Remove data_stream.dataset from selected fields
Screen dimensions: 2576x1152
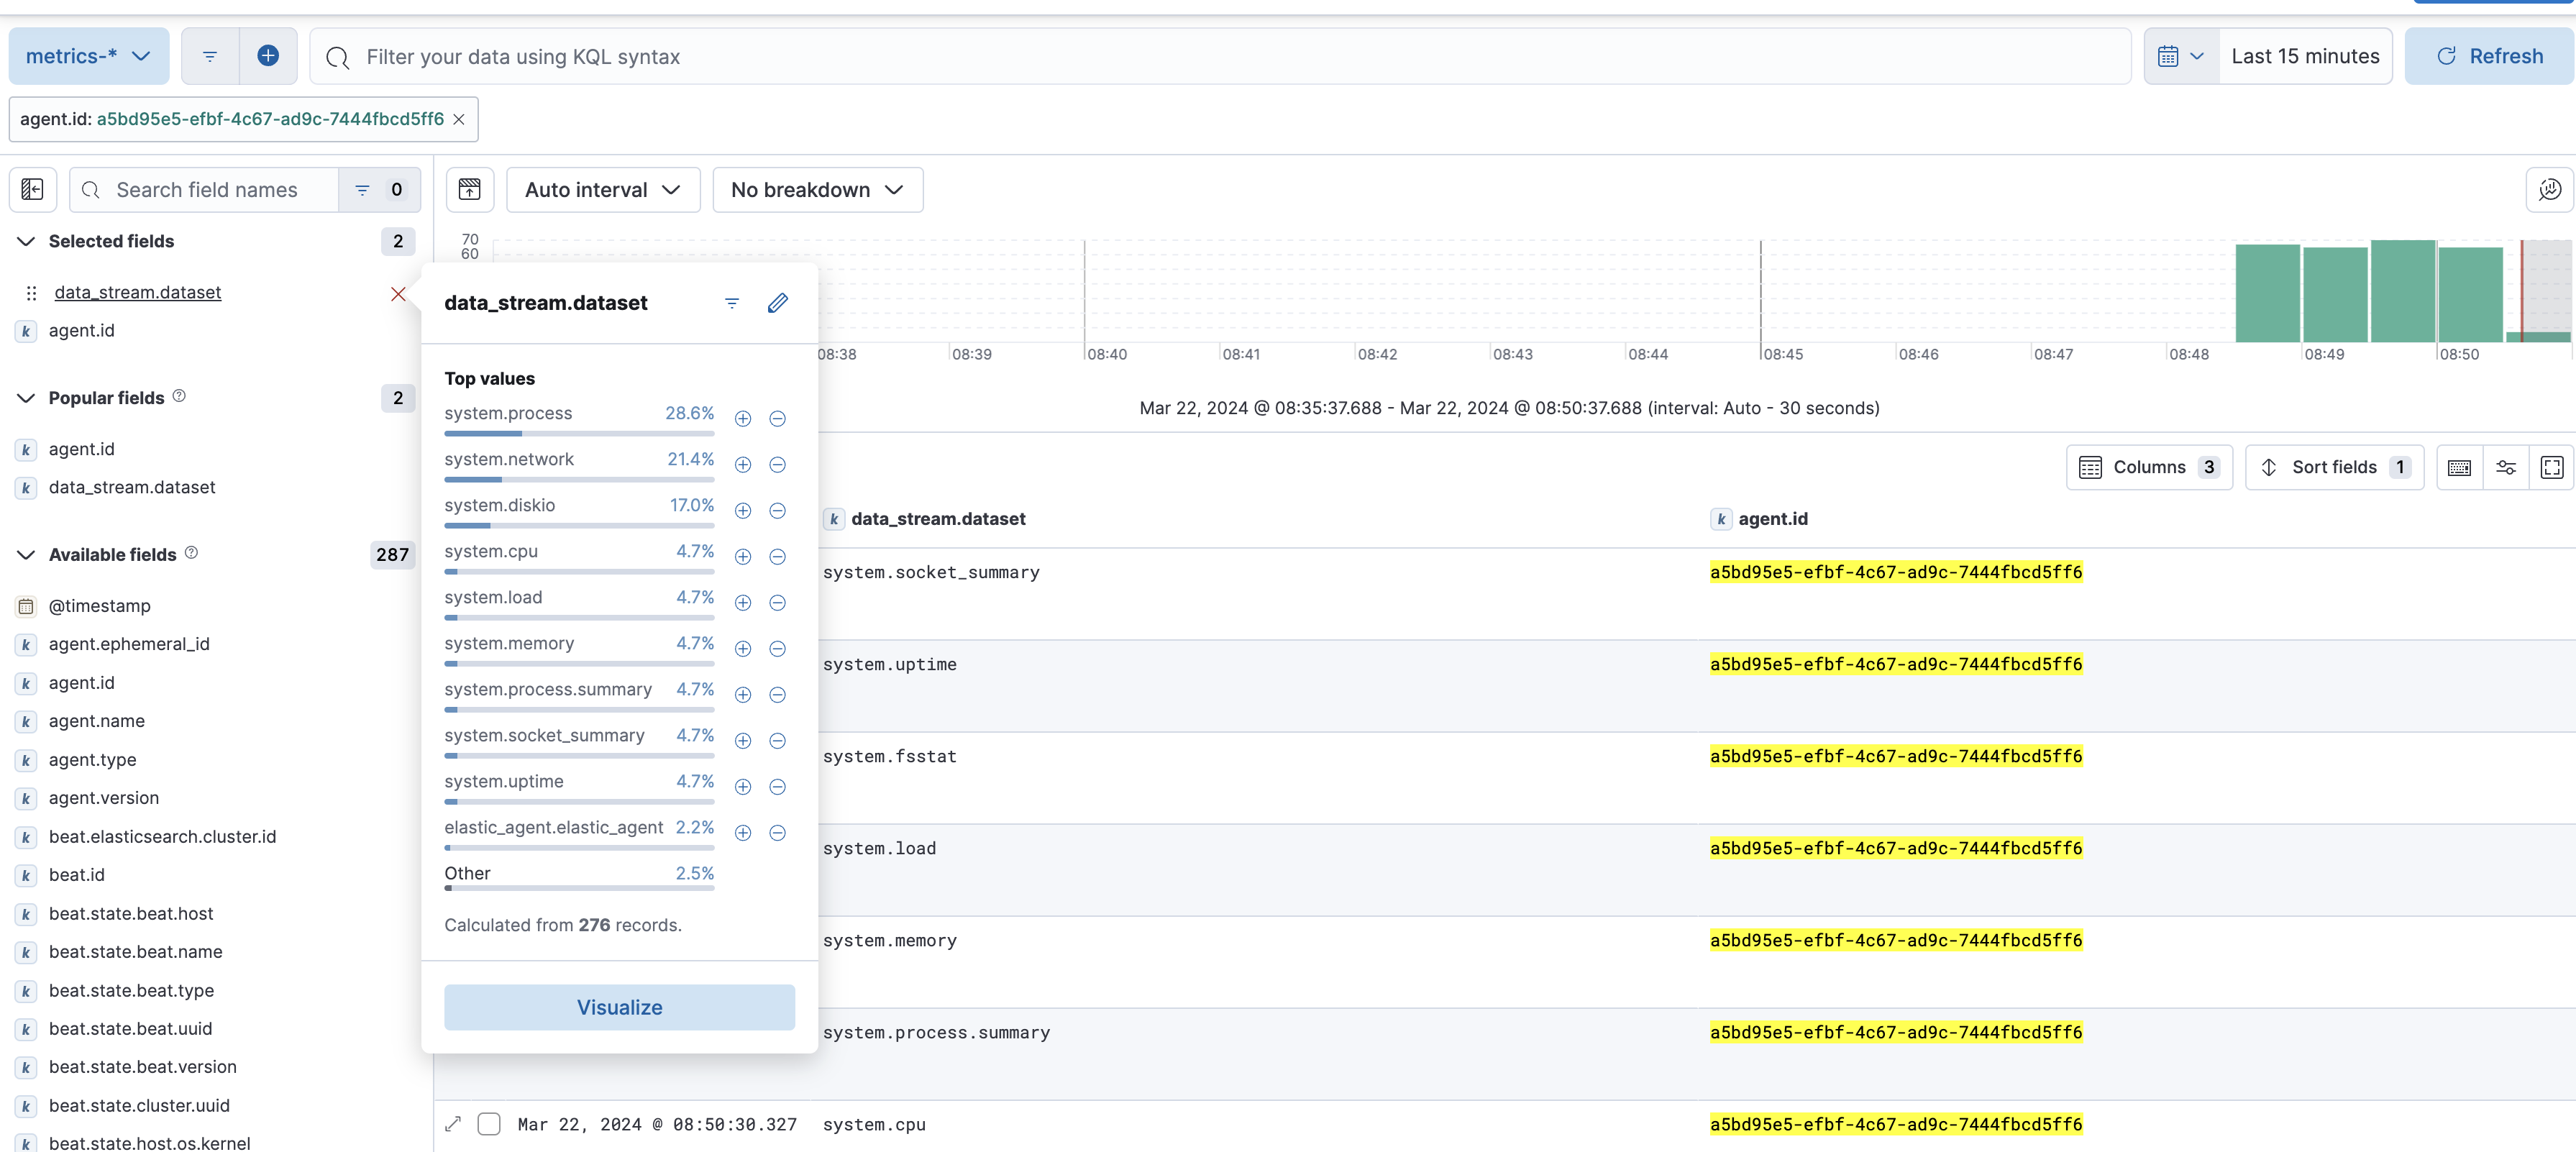(398, 293)
